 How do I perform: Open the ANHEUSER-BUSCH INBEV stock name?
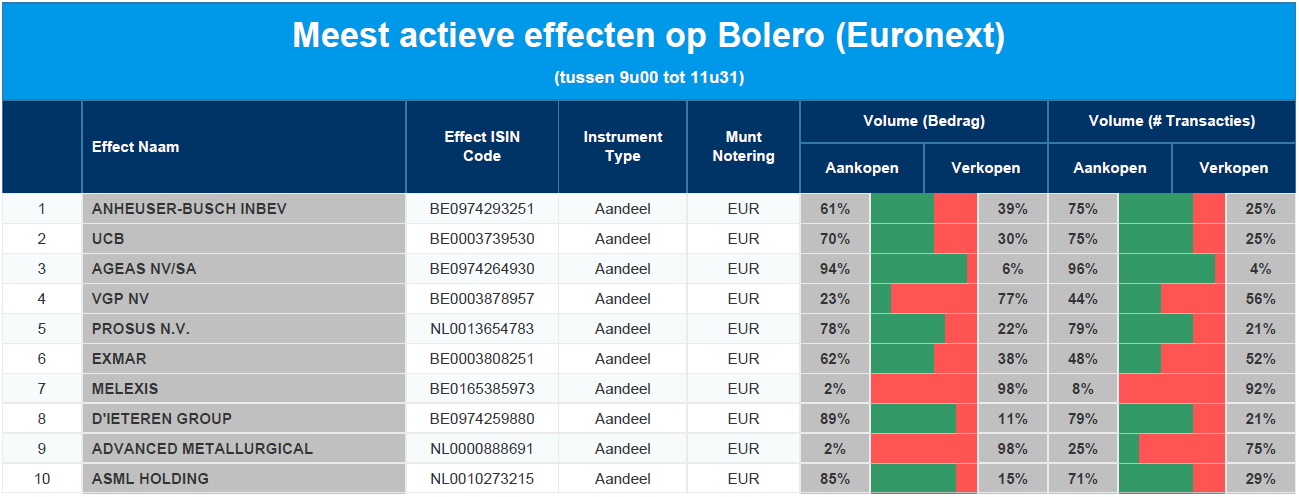point(189,209)
